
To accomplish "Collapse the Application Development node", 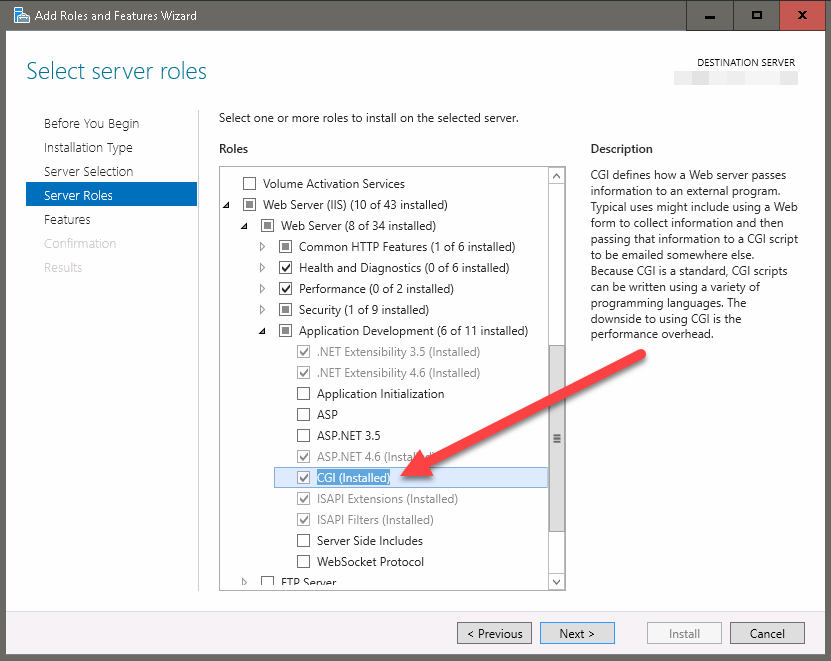I will pos(263,331).
